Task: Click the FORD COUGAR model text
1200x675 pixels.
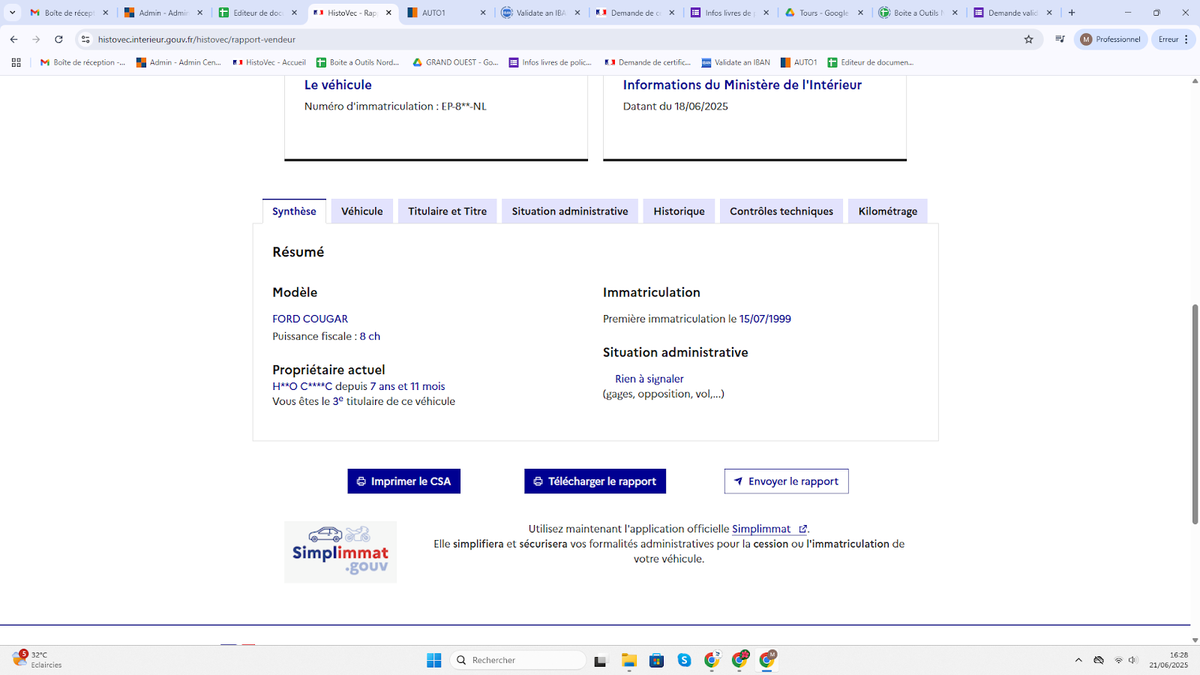Action: click(x=310, y=319)
